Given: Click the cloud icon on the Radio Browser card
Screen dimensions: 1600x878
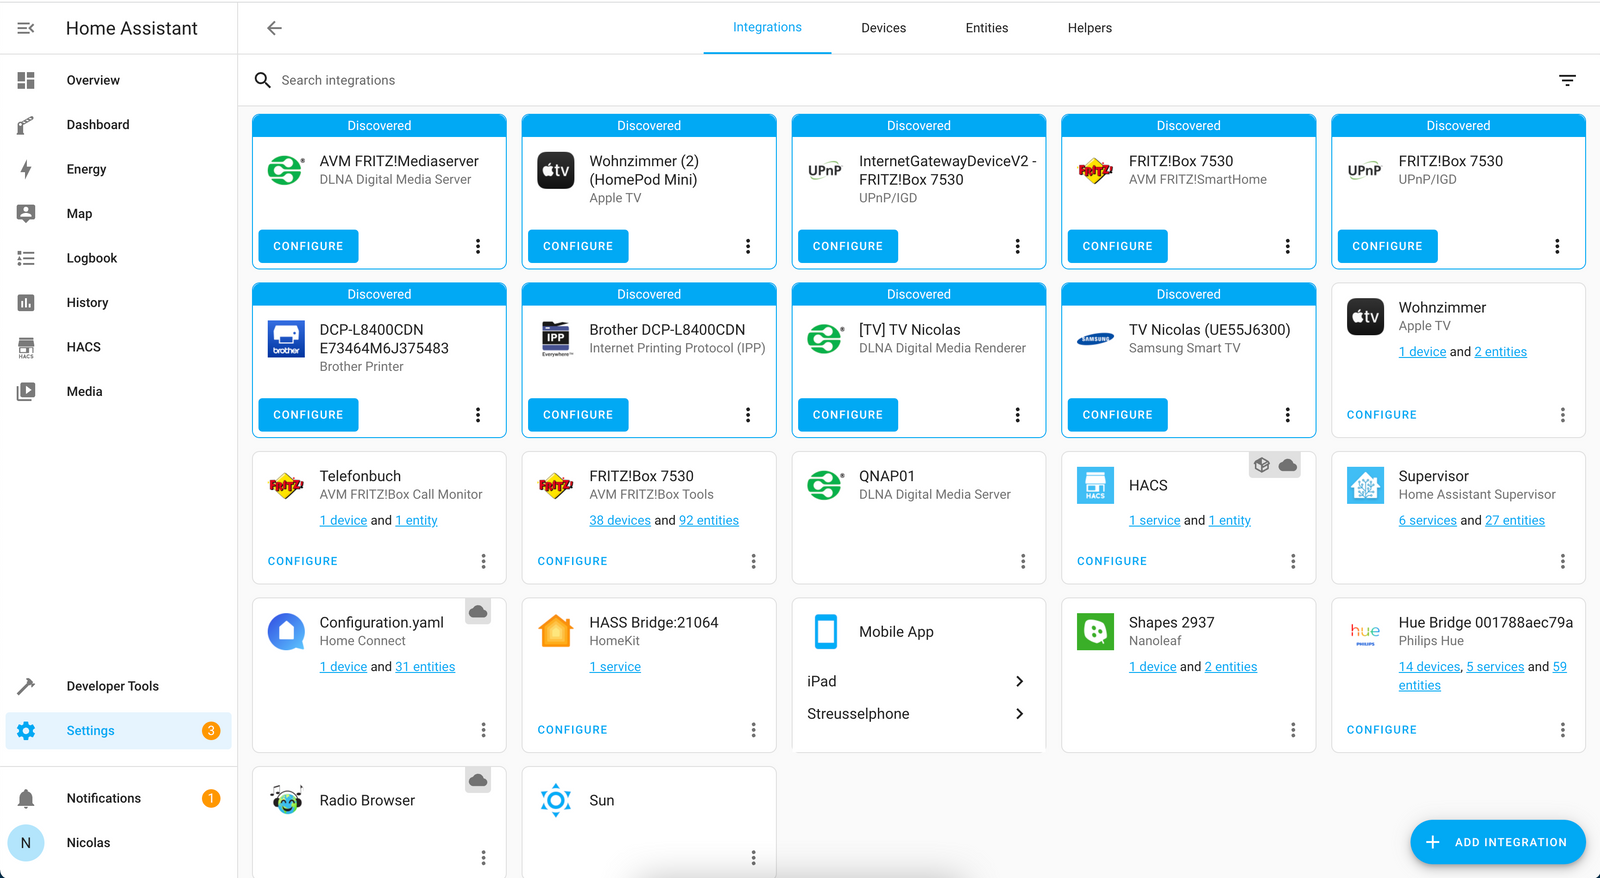Looking at the screenshot, I should (479, 780).
